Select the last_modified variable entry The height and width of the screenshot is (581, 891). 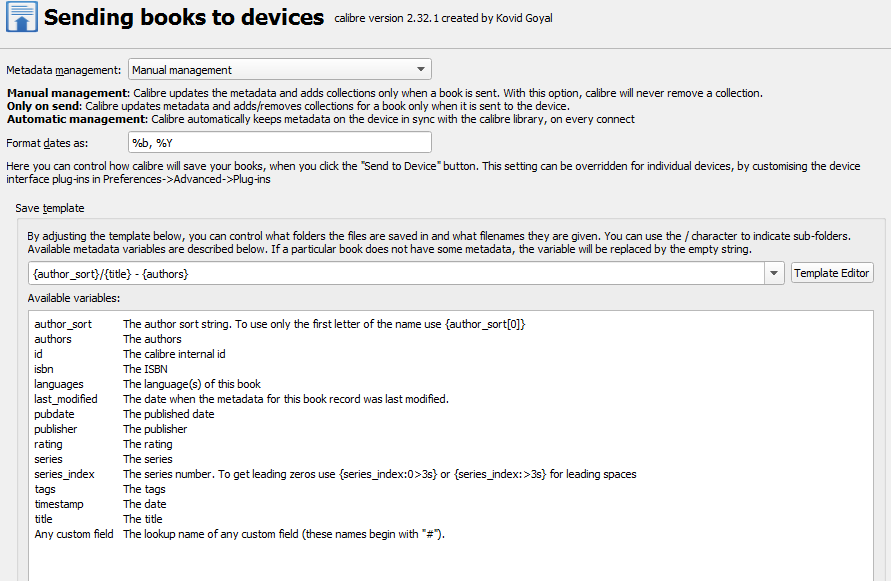pos(66,399)
